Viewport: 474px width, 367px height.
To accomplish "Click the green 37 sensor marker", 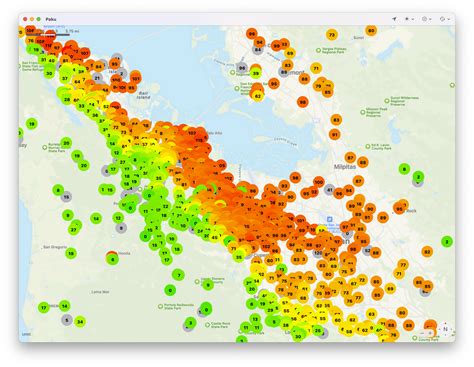I will (x=65, y=79).
